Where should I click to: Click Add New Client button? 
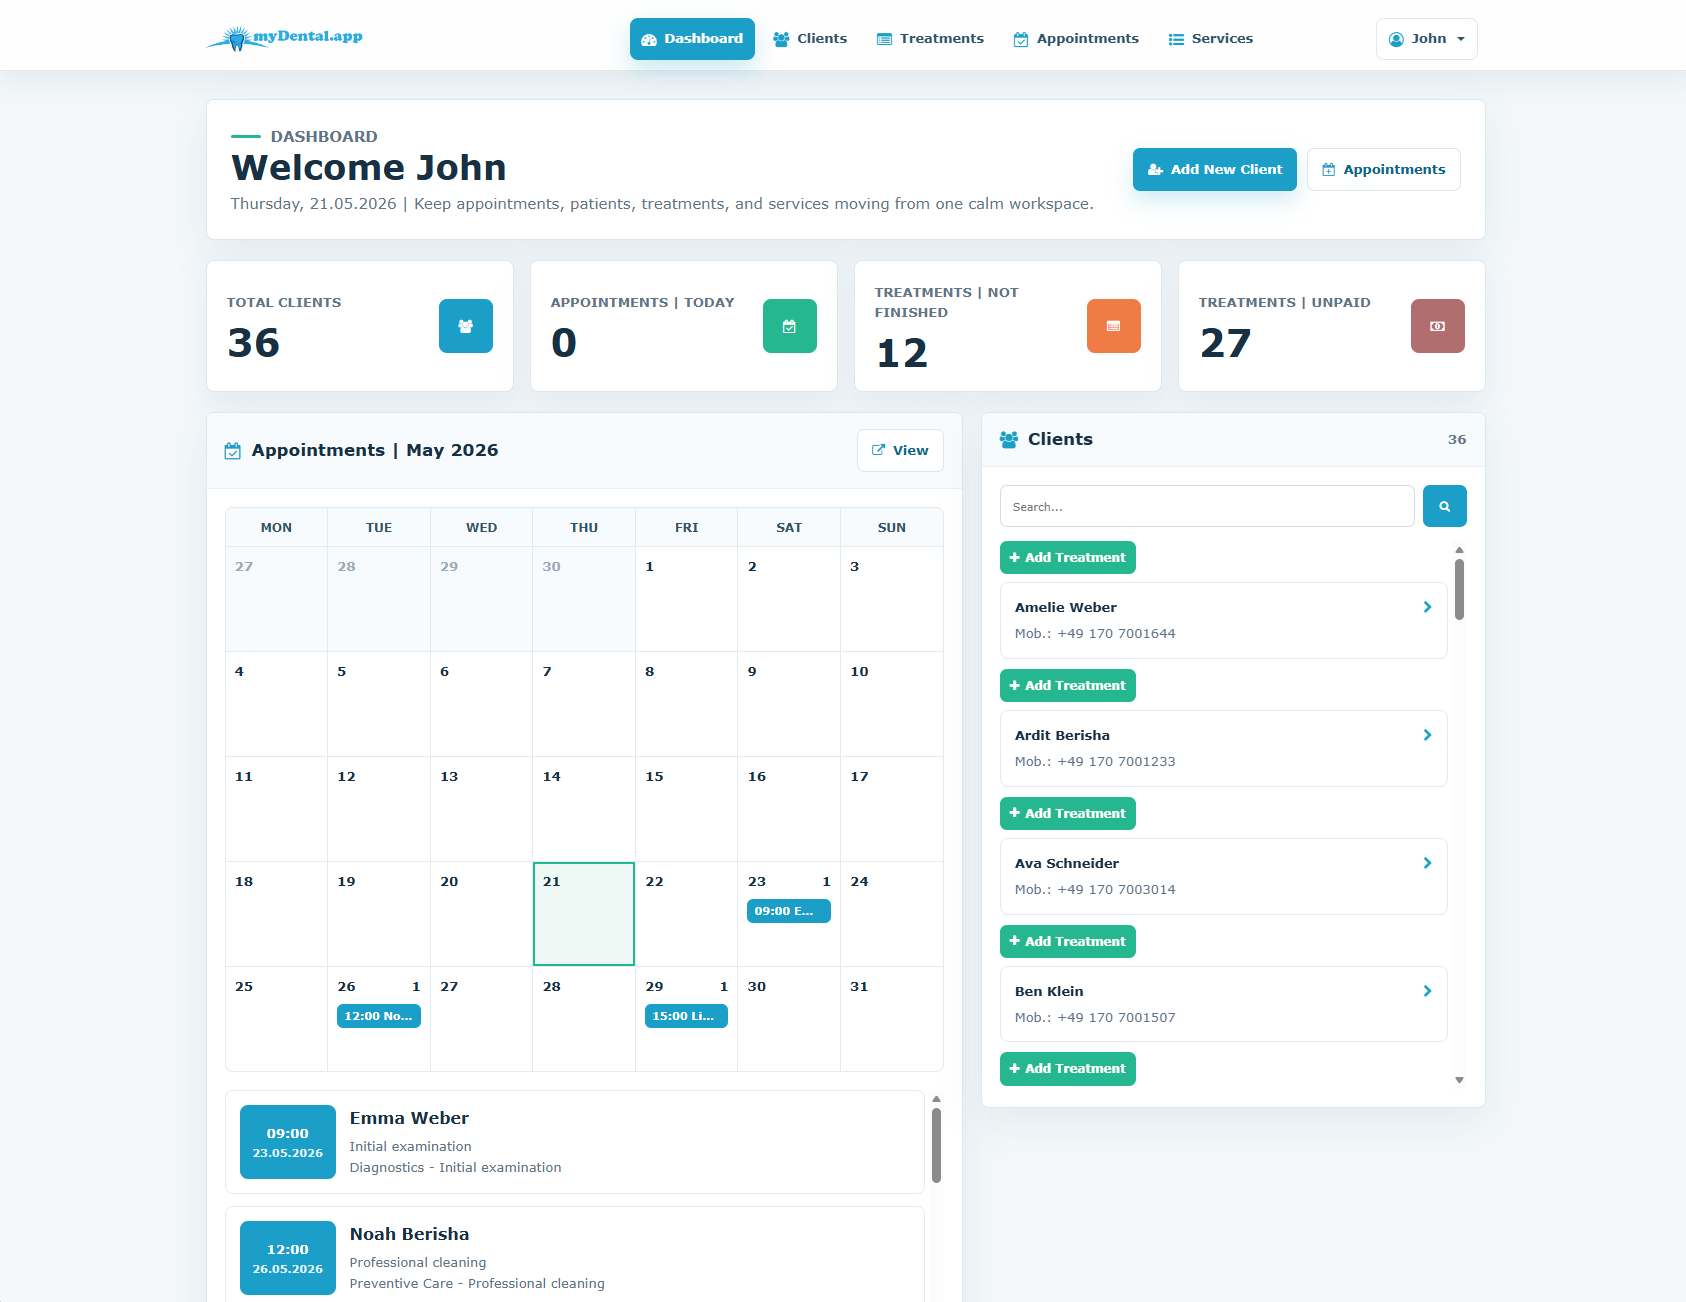1215,170
